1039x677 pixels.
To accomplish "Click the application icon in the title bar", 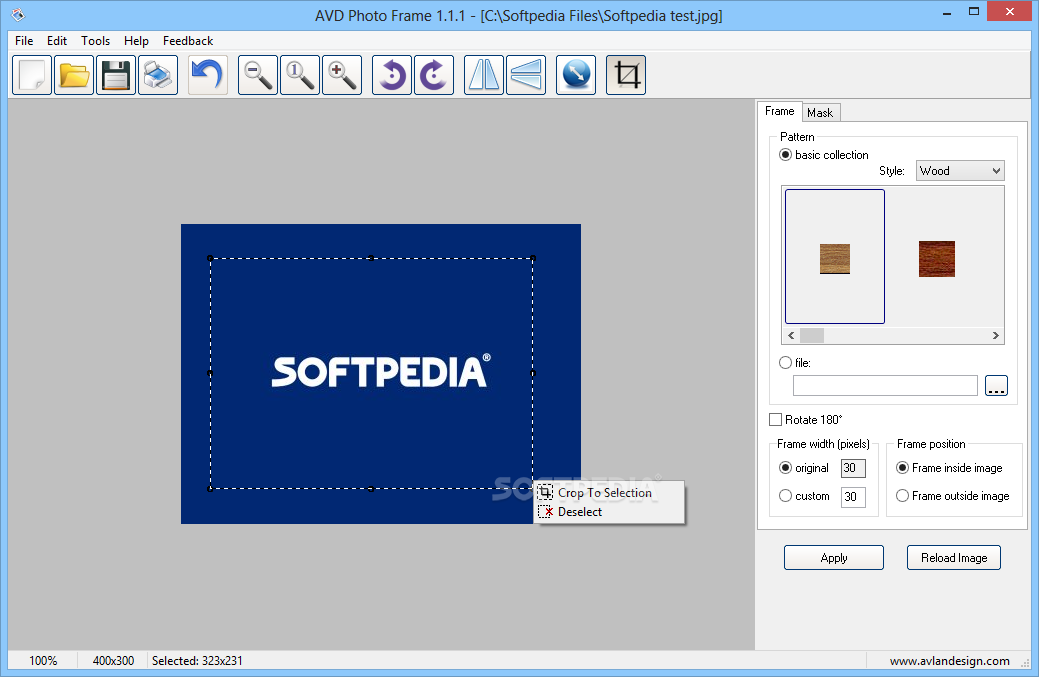I will (19, 15).
